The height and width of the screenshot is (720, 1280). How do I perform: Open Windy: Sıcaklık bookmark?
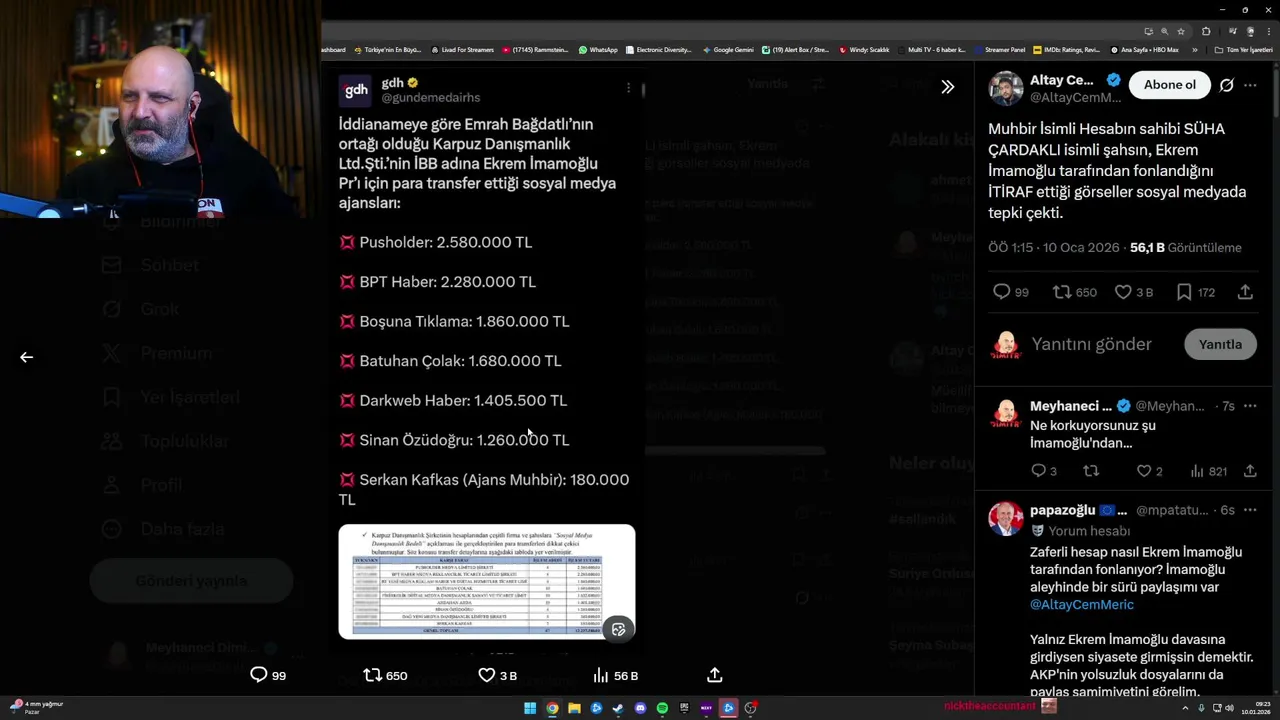865,49
